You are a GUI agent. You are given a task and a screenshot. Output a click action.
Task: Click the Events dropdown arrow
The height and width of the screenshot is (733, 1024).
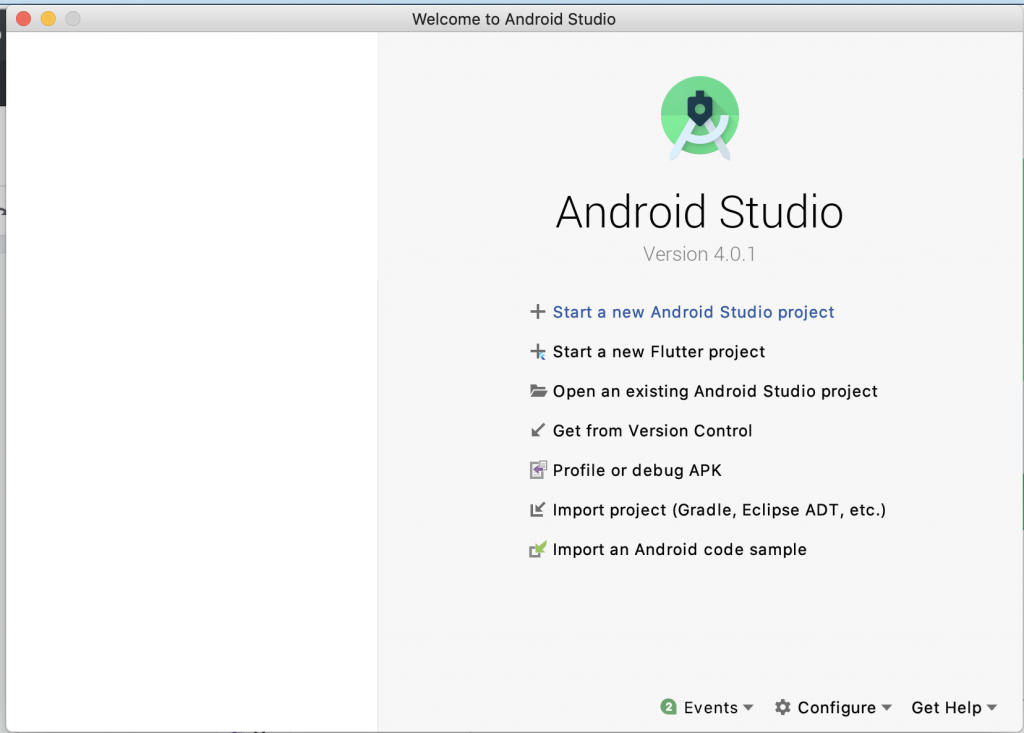(748, 708)
